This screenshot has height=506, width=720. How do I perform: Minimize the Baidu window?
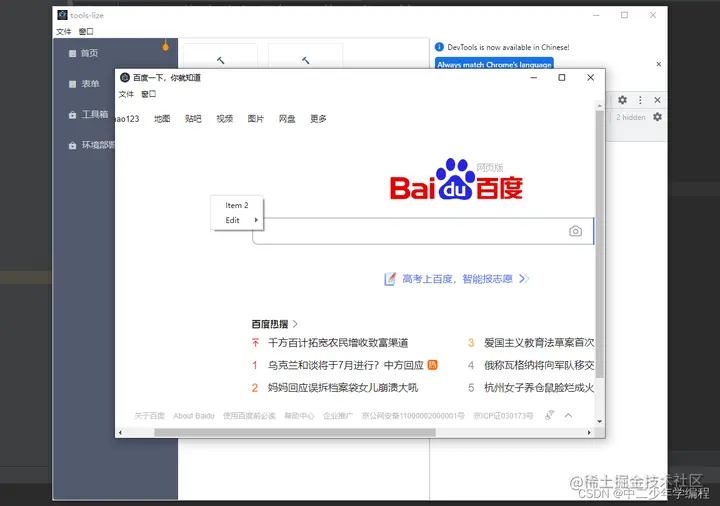[x=534, y=77]
